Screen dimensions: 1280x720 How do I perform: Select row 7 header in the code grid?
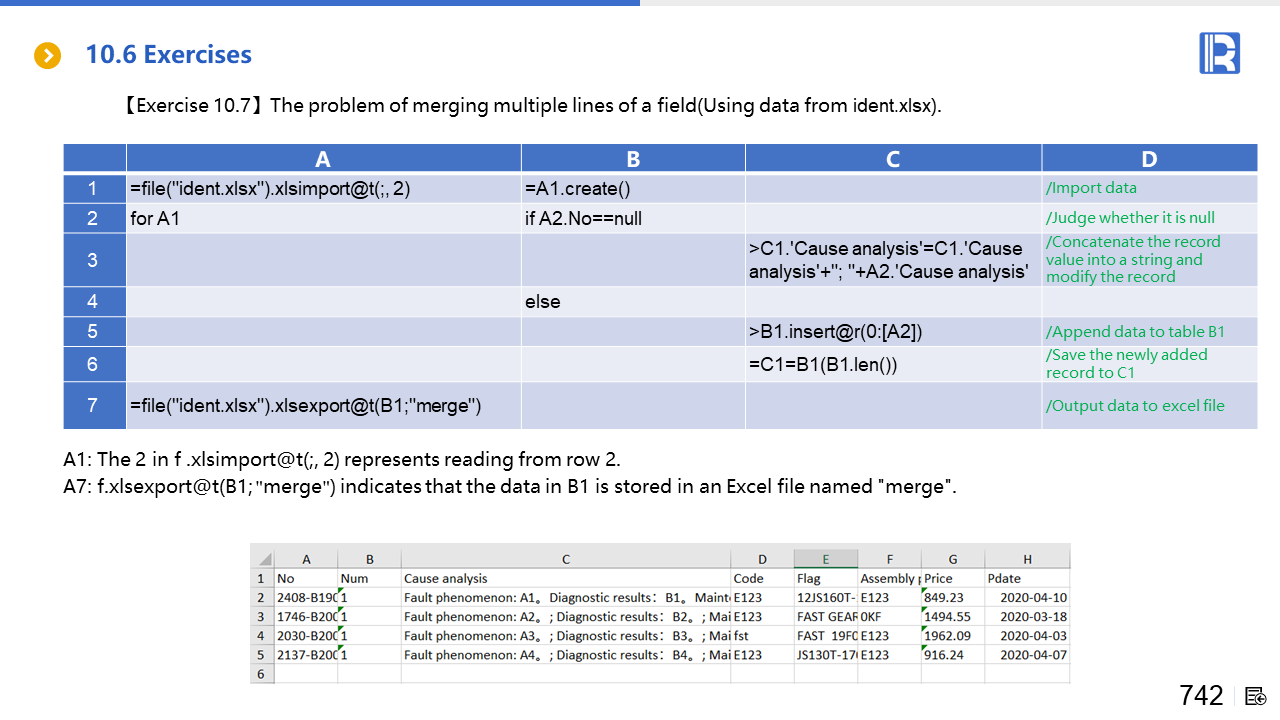click(x=93, y=405)
